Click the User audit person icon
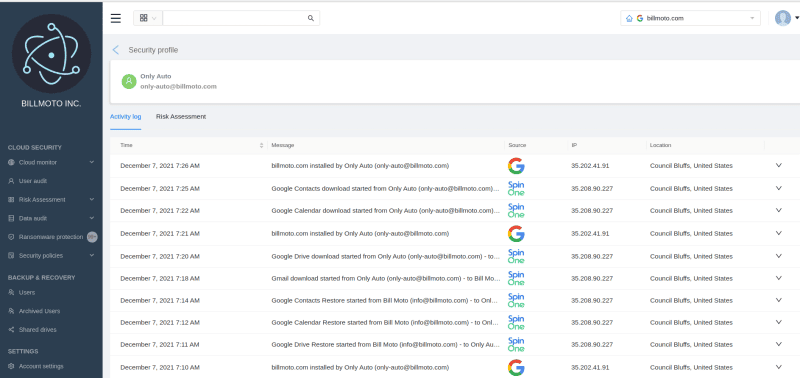This screenshot has height=378, width=800. click(11, 181)
